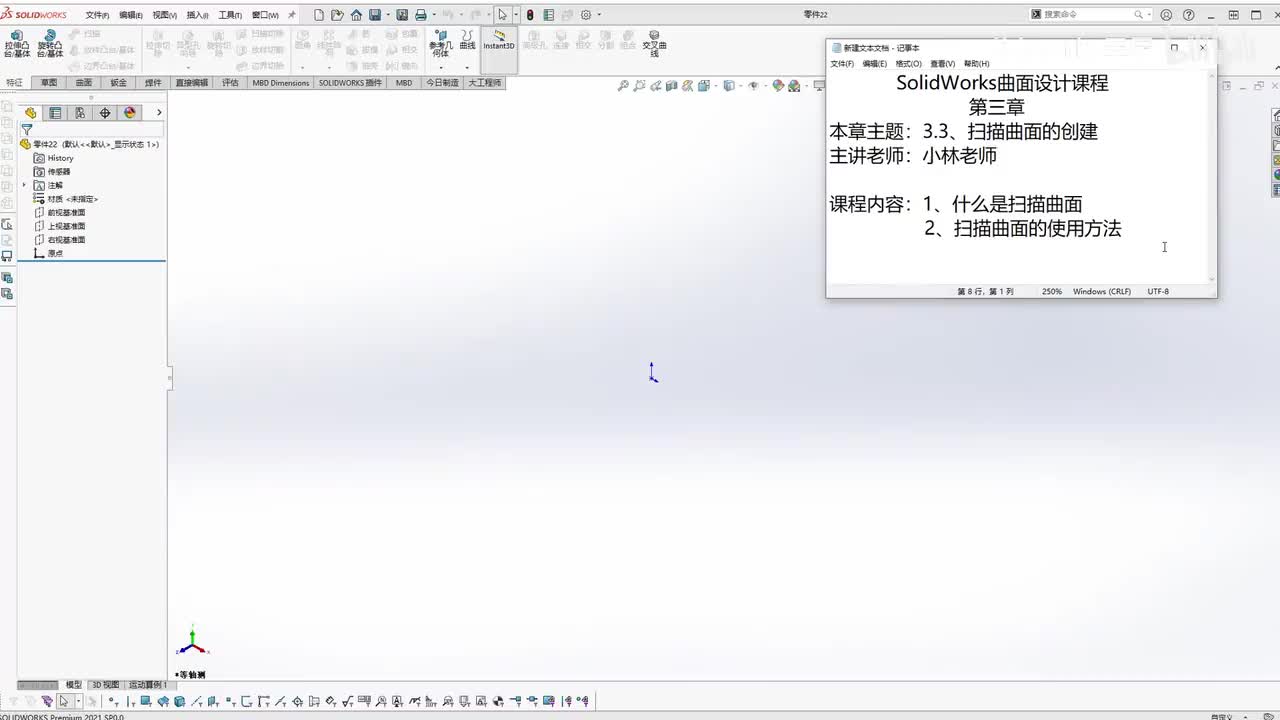Open the 视图(V) menu in SolidWorks
This screenshot has height=720, width=1280.
[x=165, y=15]
